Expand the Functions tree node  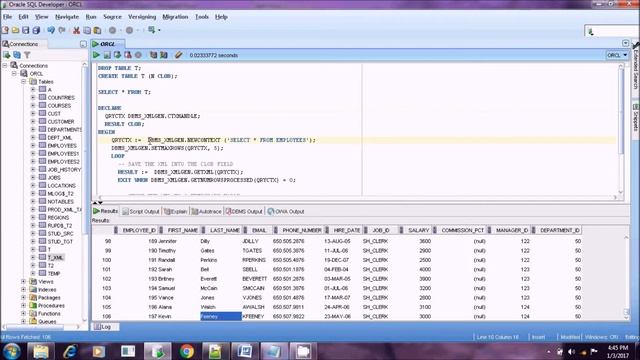tap(24, 313)
